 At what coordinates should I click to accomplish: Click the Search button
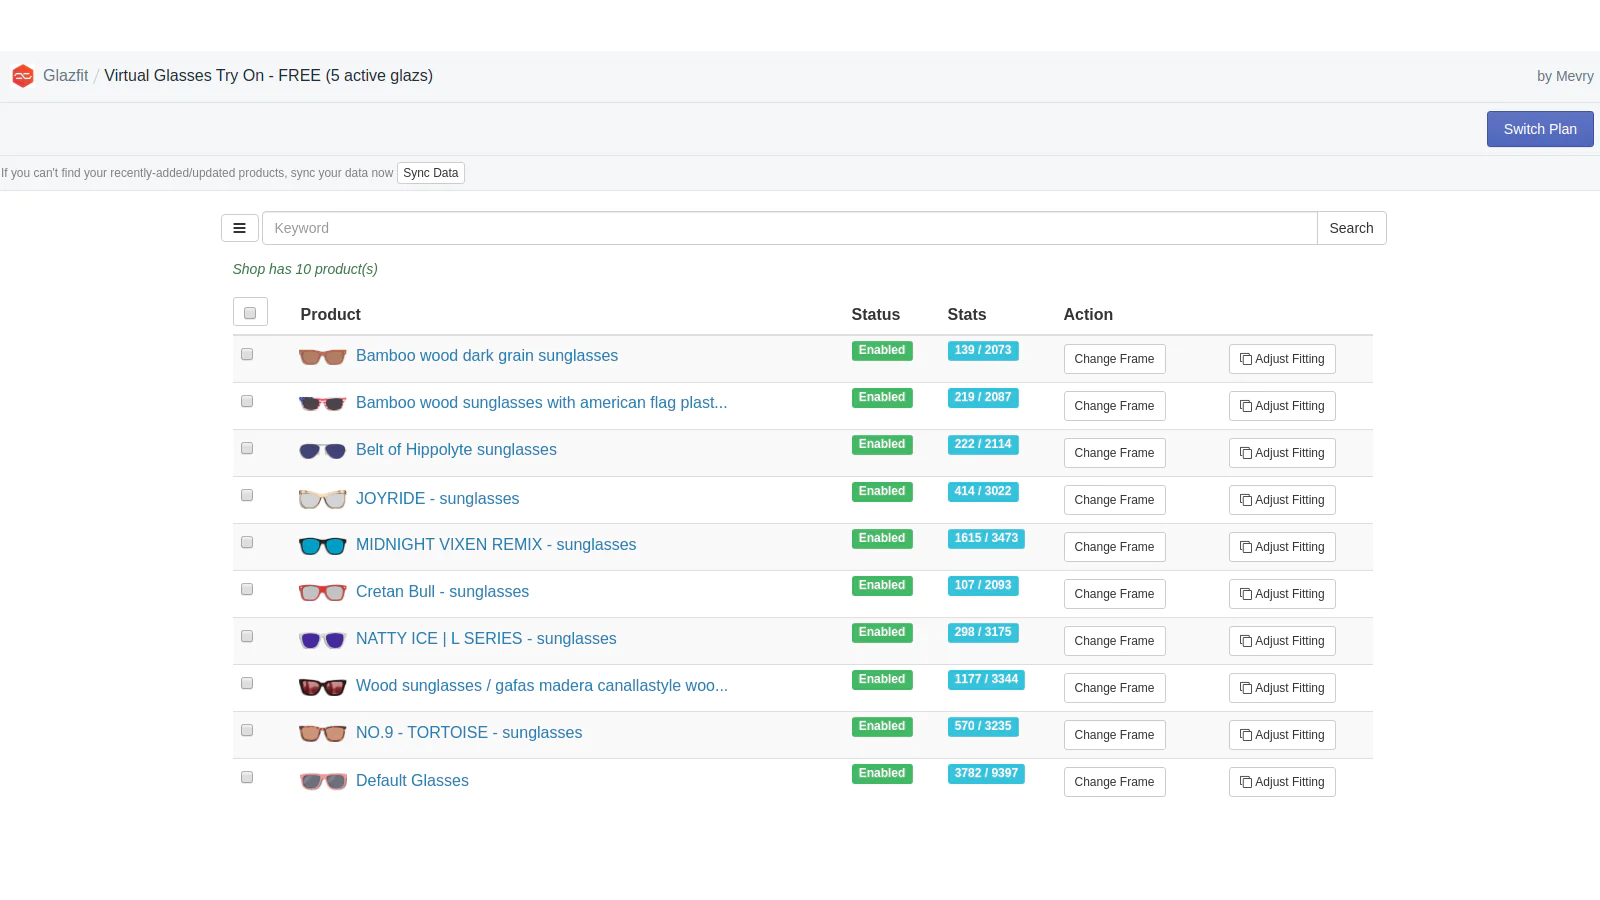[1351, 228]
